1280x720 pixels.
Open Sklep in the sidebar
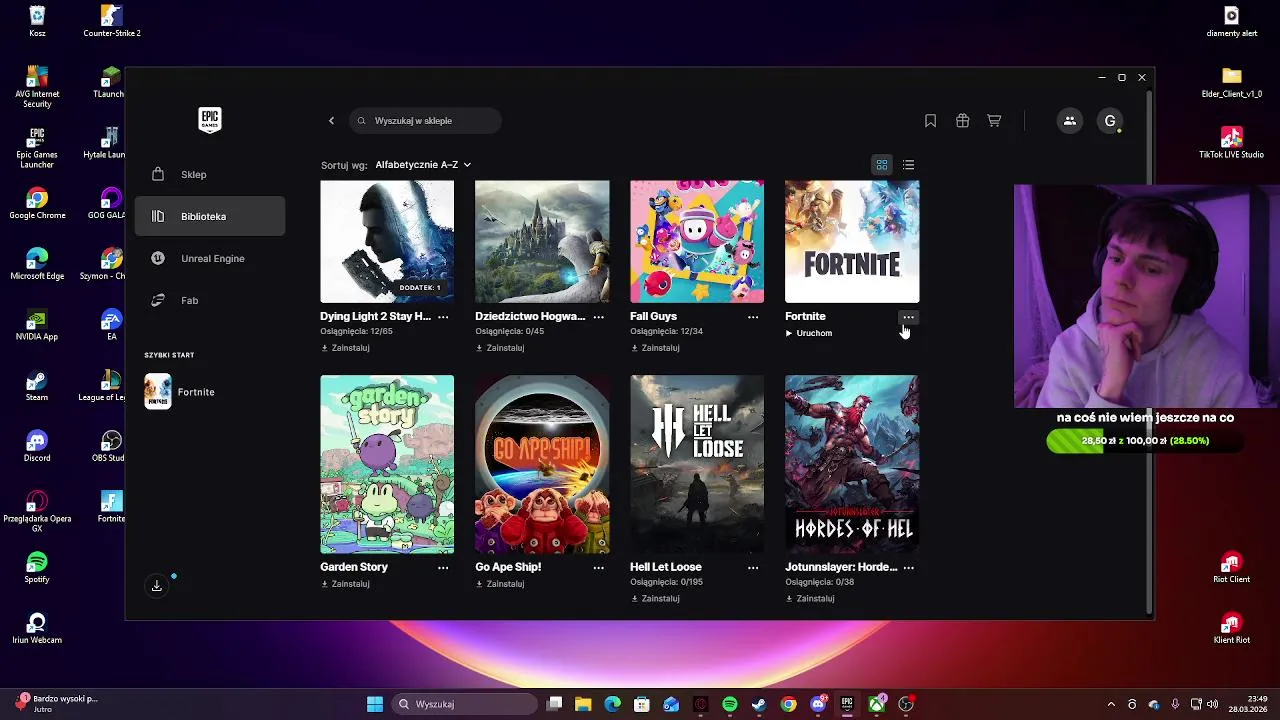click(210, 175)
